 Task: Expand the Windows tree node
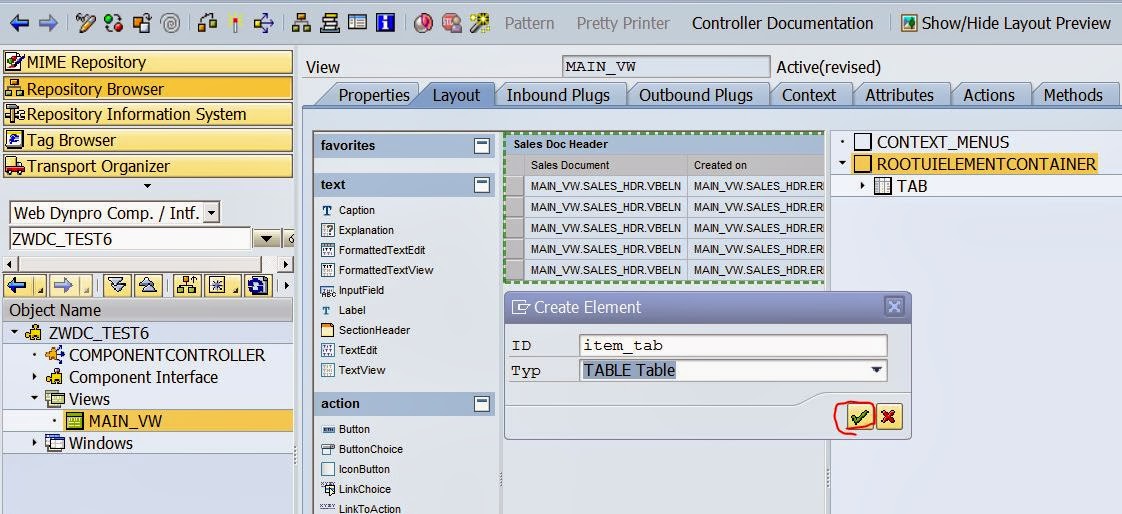pos(34,442)
